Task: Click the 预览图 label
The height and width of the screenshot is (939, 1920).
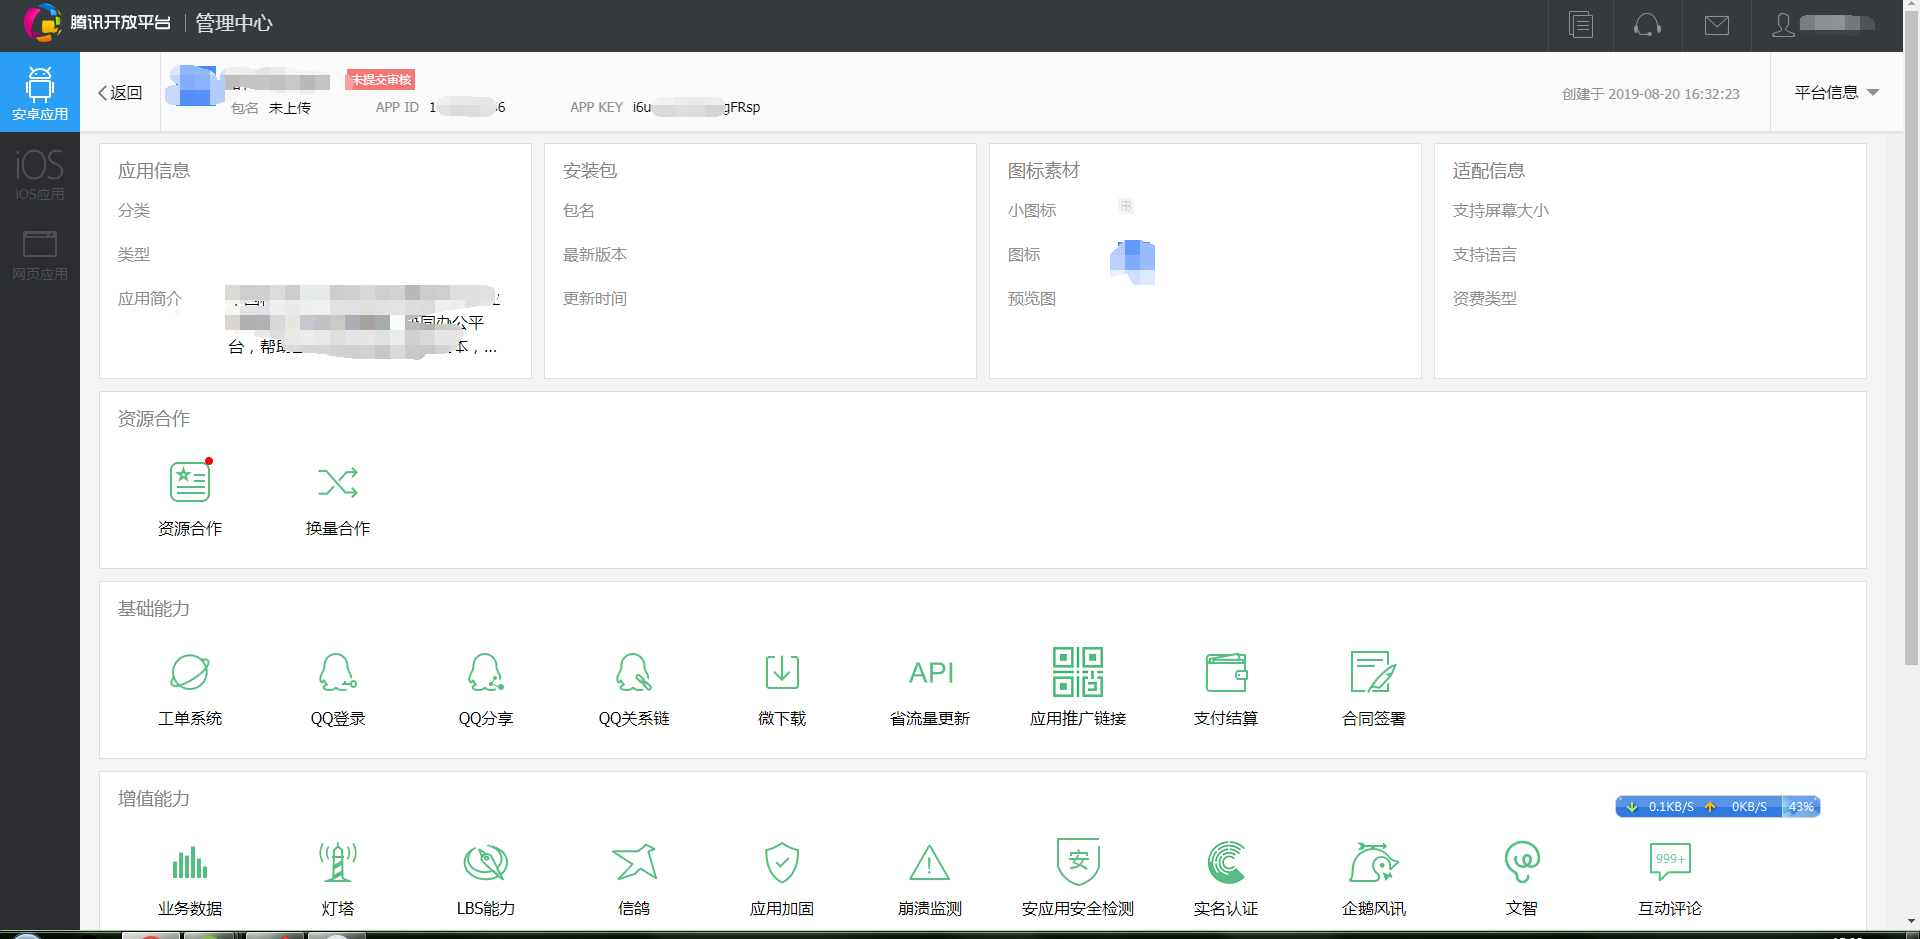Action: (1032, 299)
